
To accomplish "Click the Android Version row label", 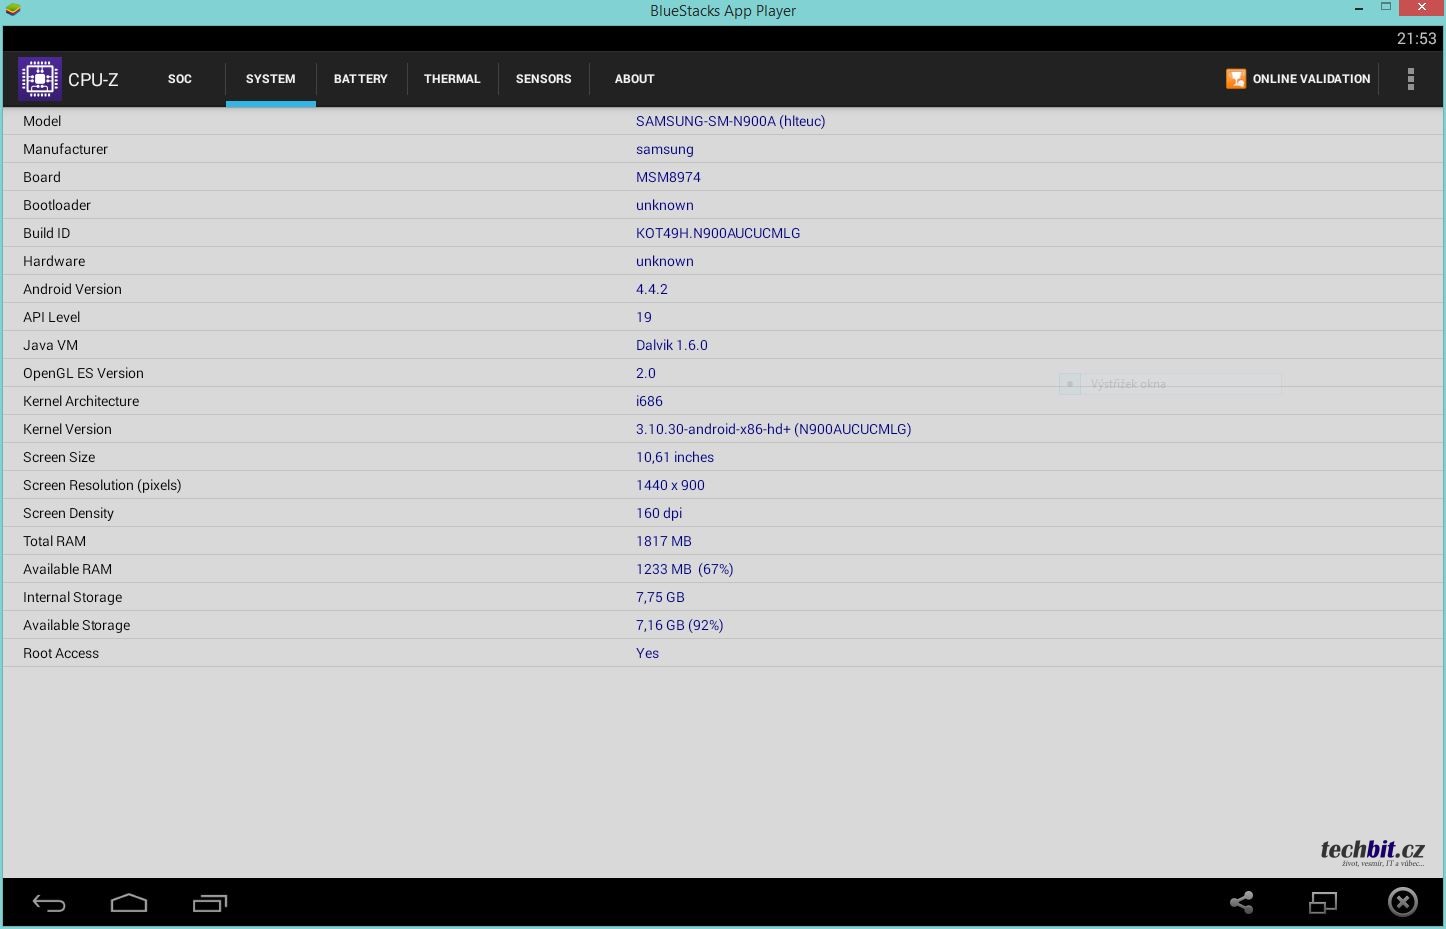I will click(72, 289).
